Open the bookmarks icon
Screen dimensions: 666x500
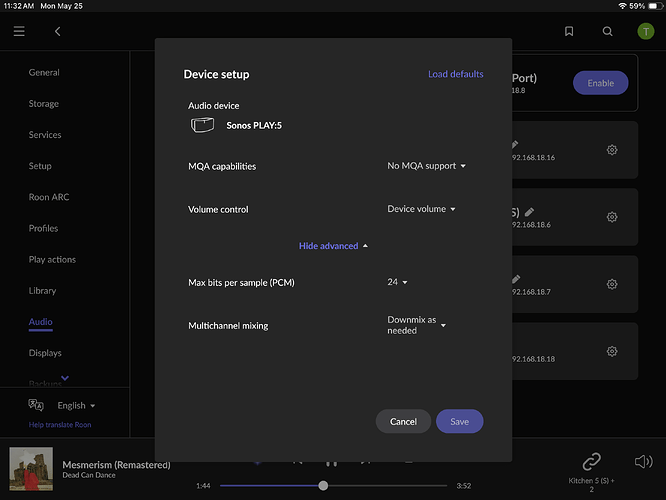point(569,31)
